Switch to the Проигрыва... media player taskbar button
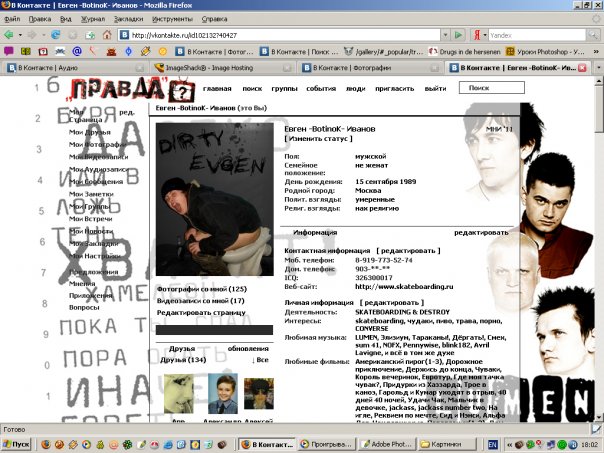604x453 pixels. [327, 445]
